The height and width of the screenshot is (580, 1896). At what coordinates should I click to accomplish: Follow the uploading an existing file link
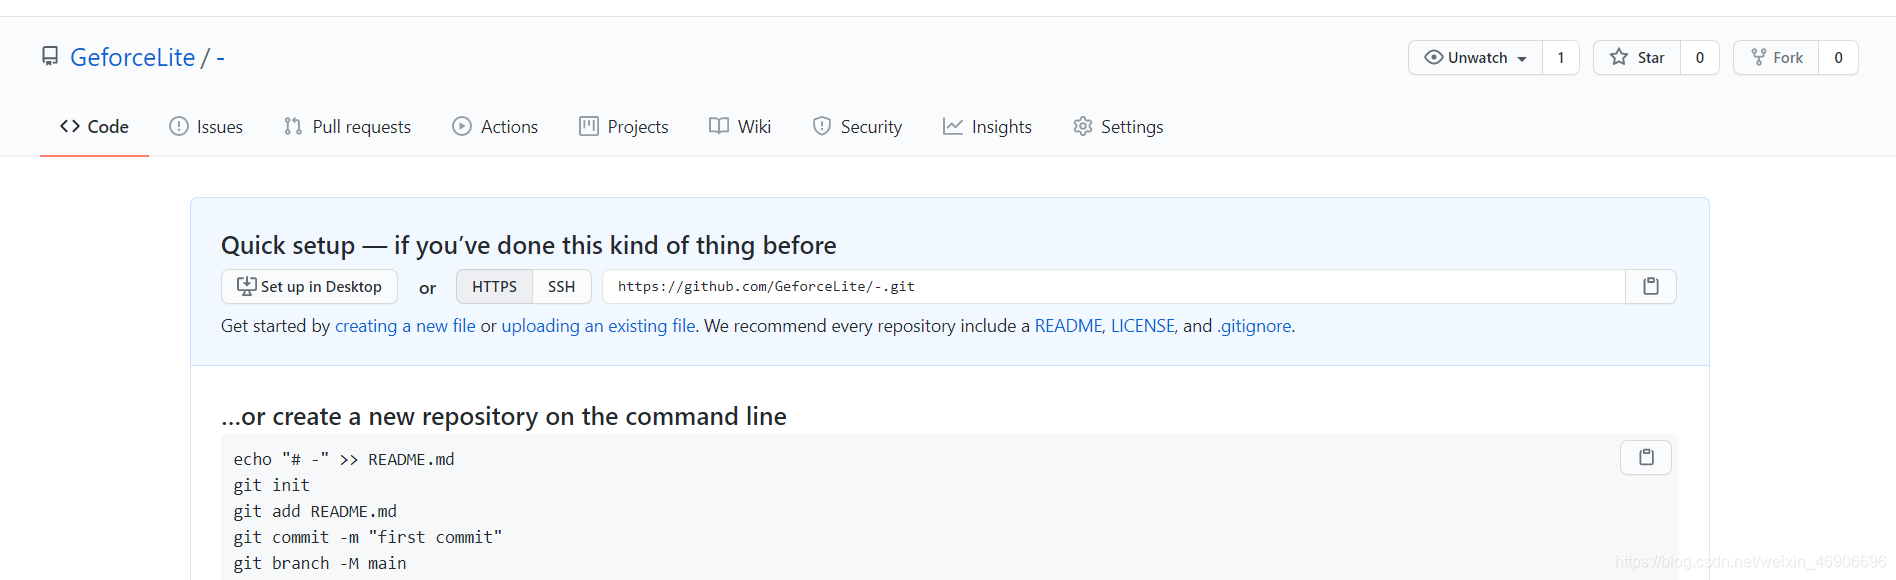click(x=598, y=325)
